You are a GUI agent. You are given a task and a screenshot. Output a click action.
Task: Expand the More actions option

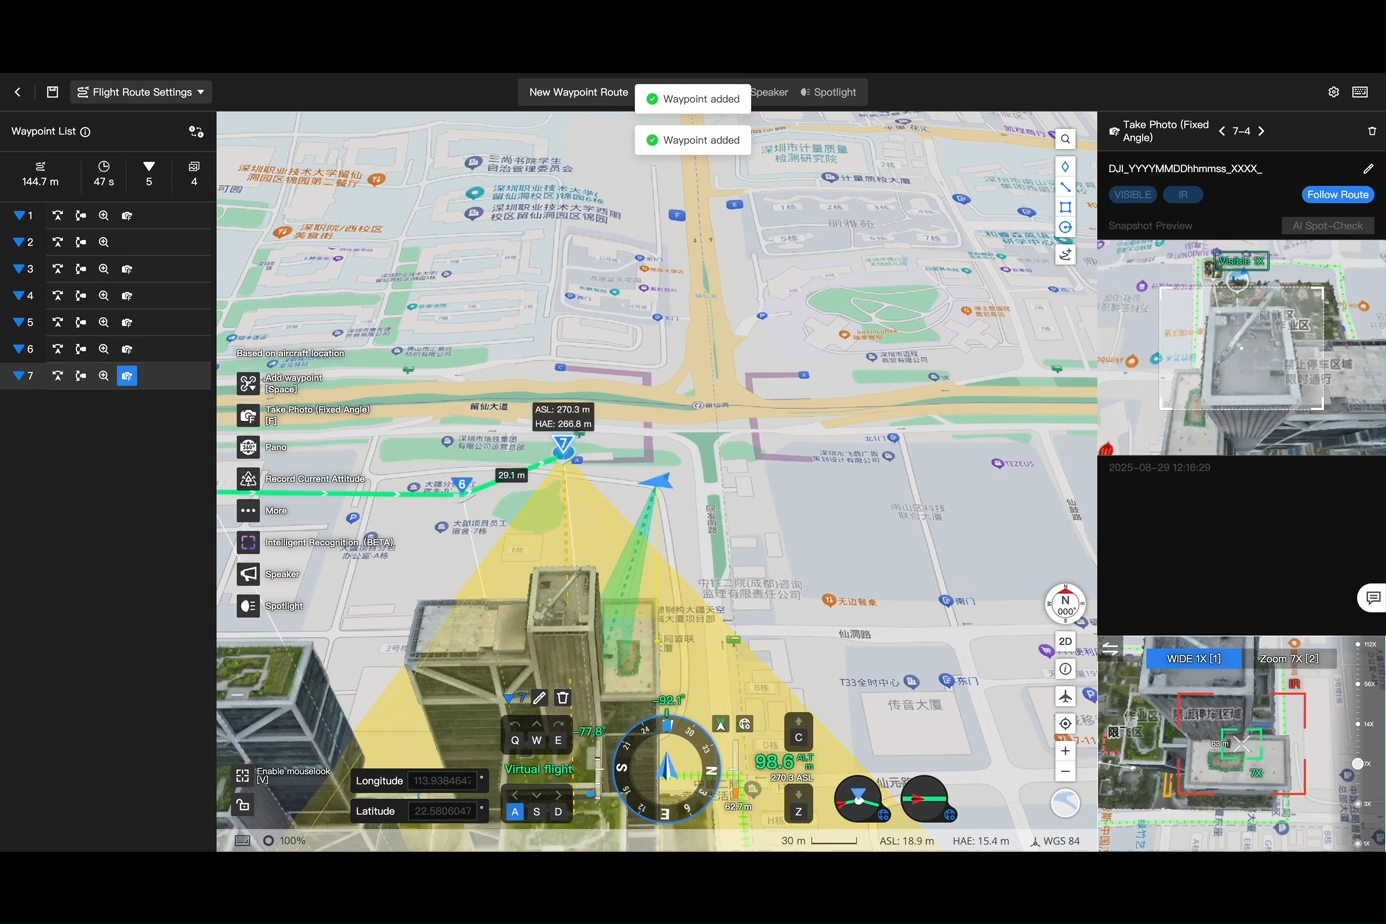248,511
